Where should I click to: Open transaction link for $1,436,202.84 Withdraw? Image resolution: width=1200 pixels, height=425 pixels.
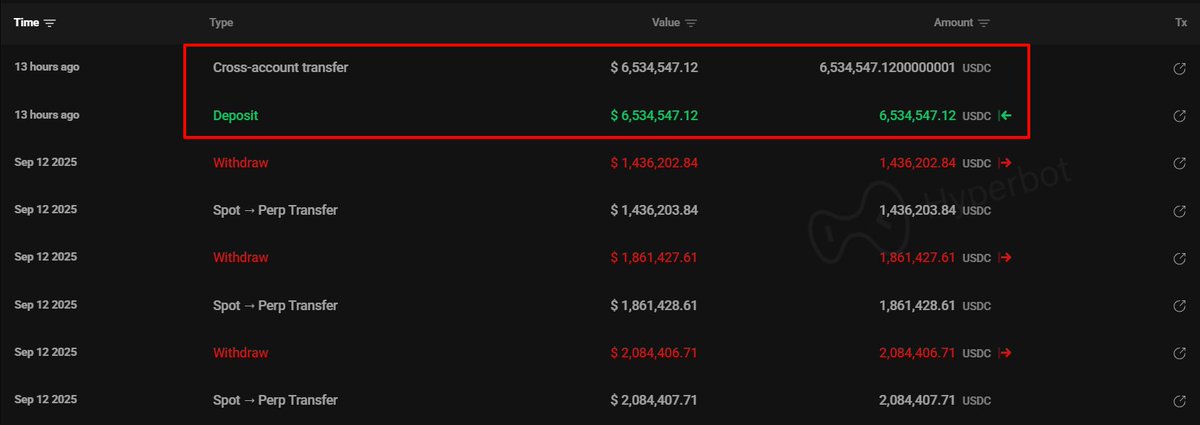pyautogui.click(x=1180, y=163)
